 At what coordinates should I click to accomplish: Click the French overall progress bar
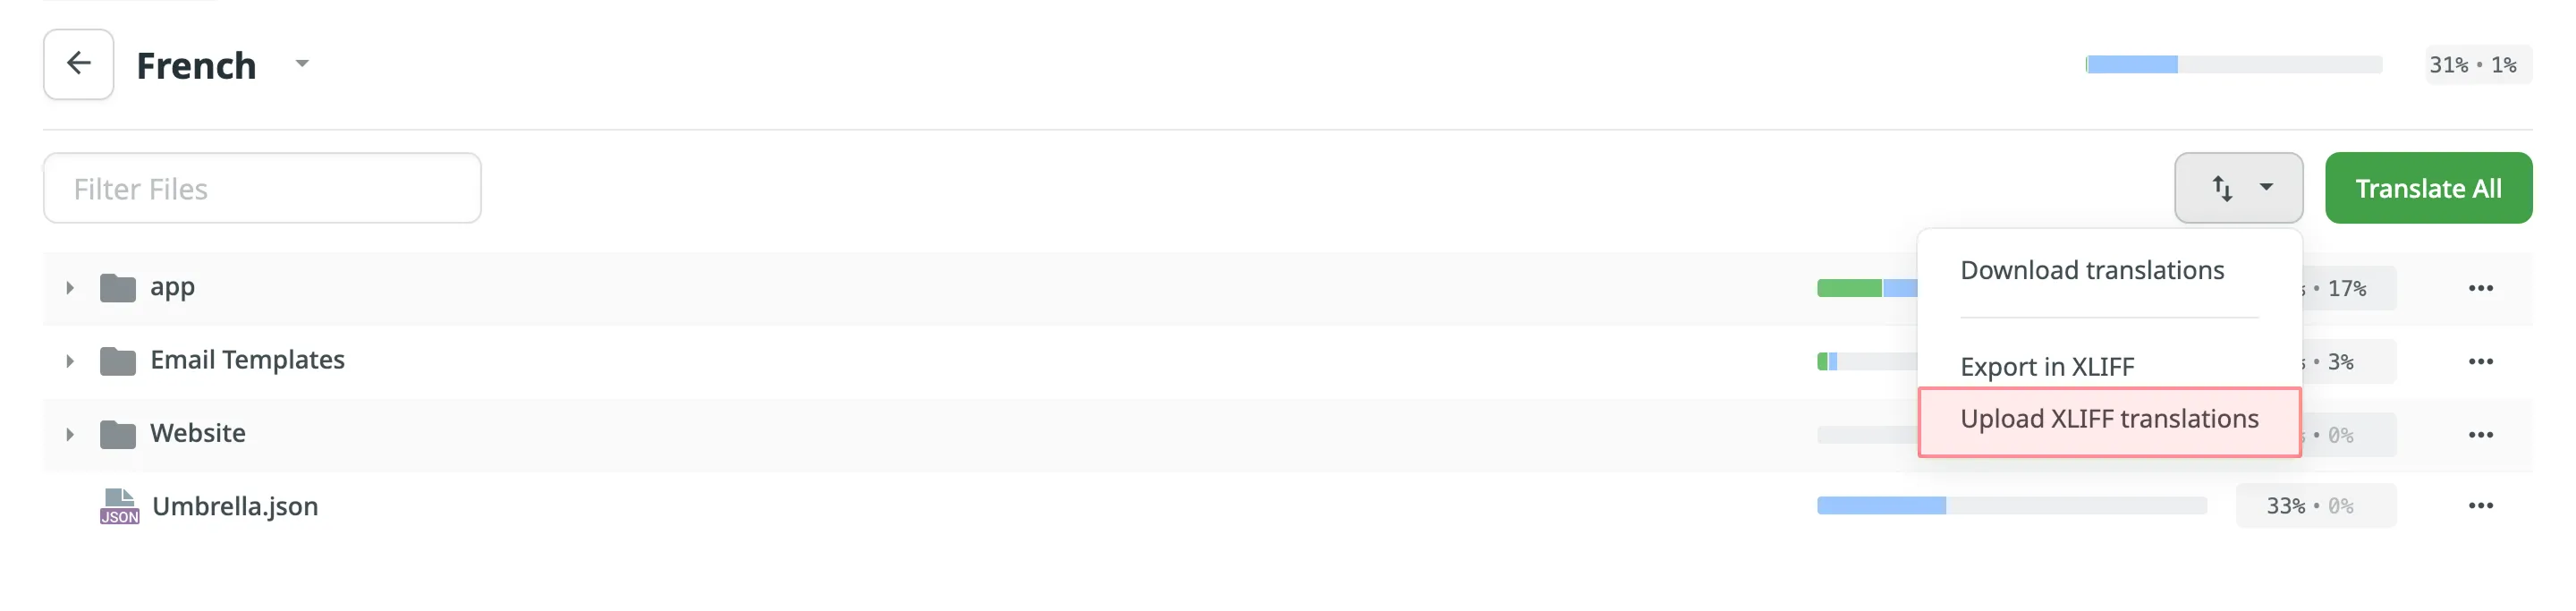click(x=2235, y=63)
